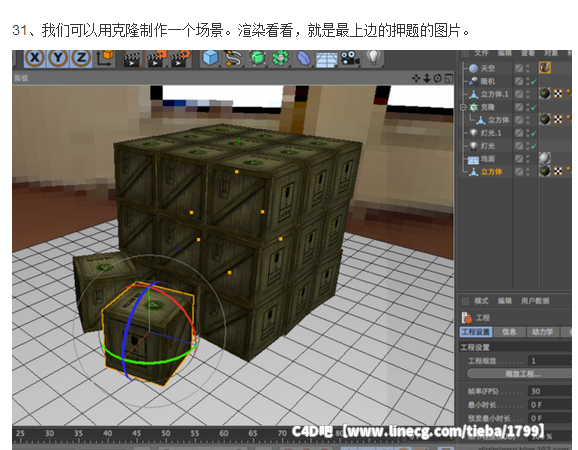Click the floor grid environment icon
Screen dimensions: 578x450
click(x=327, y=59)
